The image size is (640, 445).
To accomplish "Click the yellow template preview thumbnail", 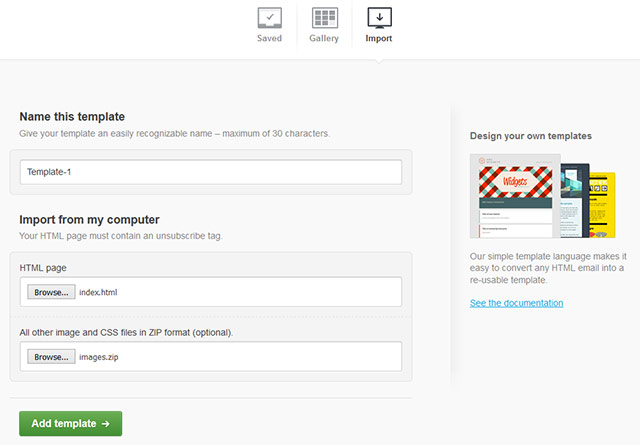I will click(x=603, y=202).
